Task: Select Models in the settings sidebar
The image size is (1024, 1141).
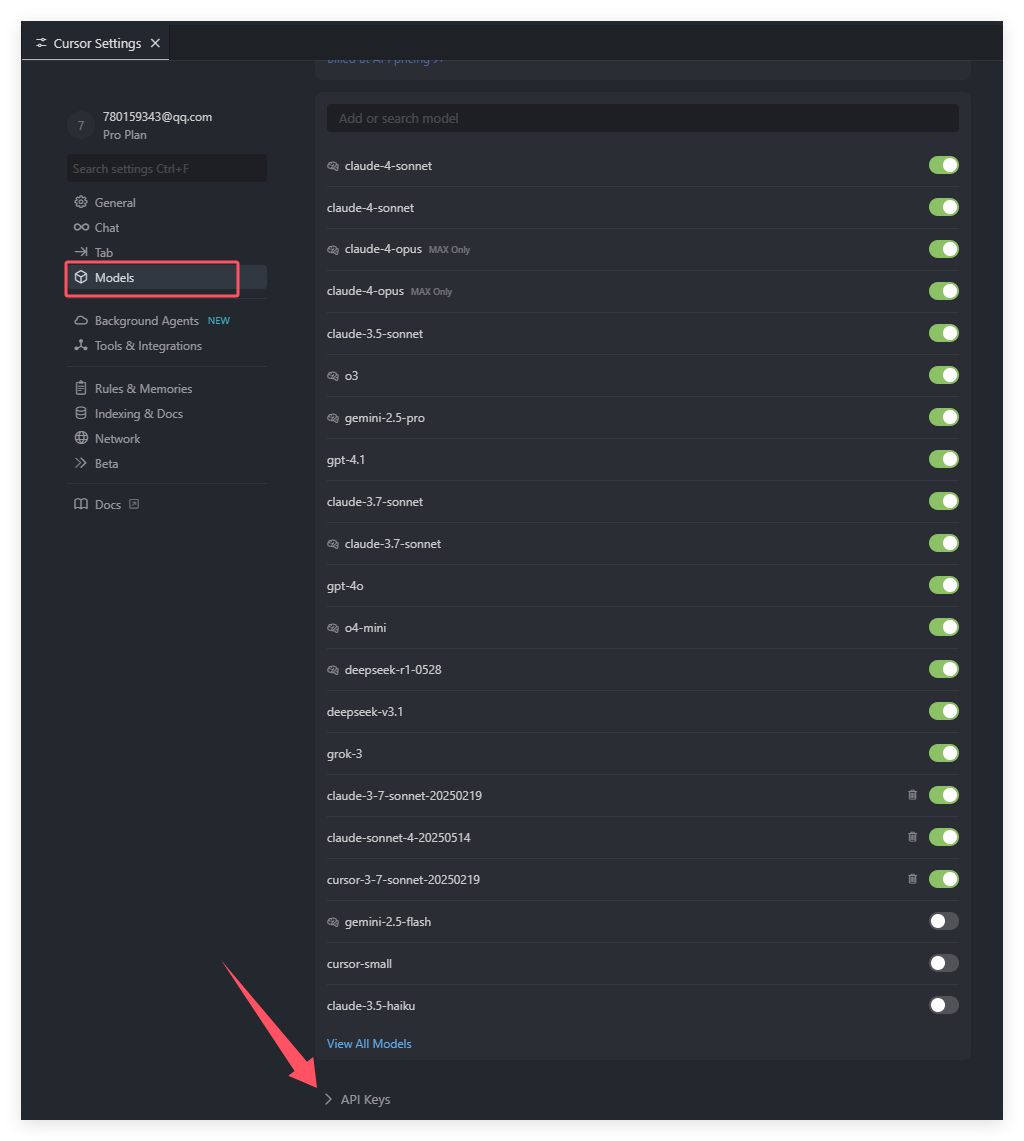Action: point(167,277)
